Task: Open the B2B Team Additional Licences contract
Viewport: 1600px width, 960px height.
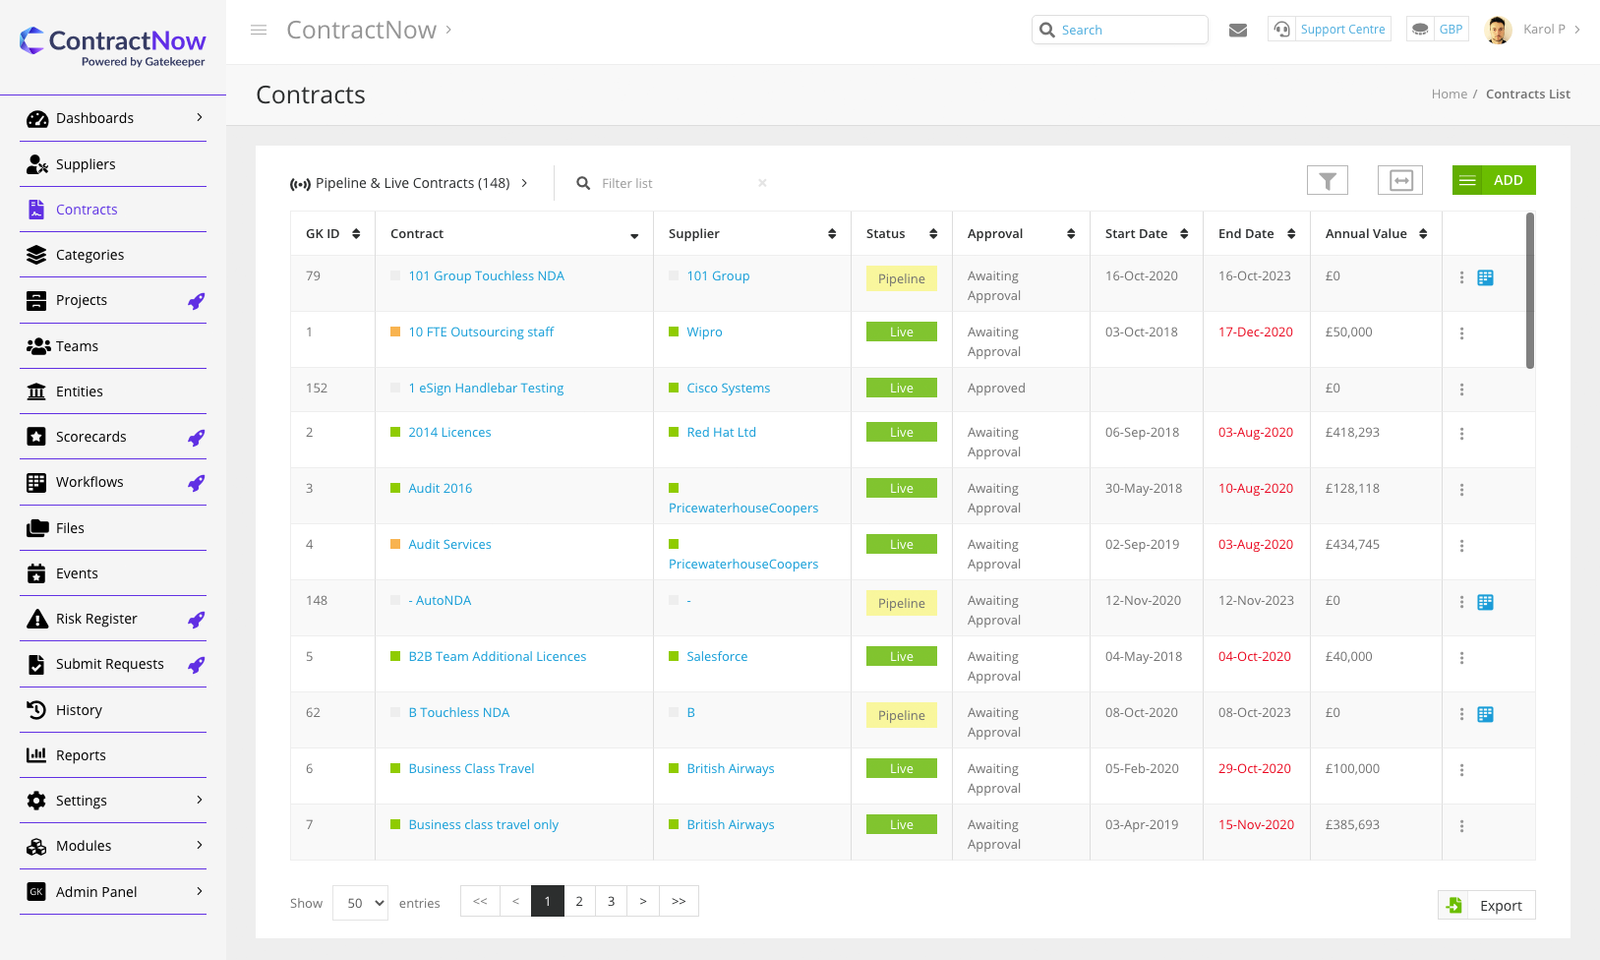Action: point(497,656)
